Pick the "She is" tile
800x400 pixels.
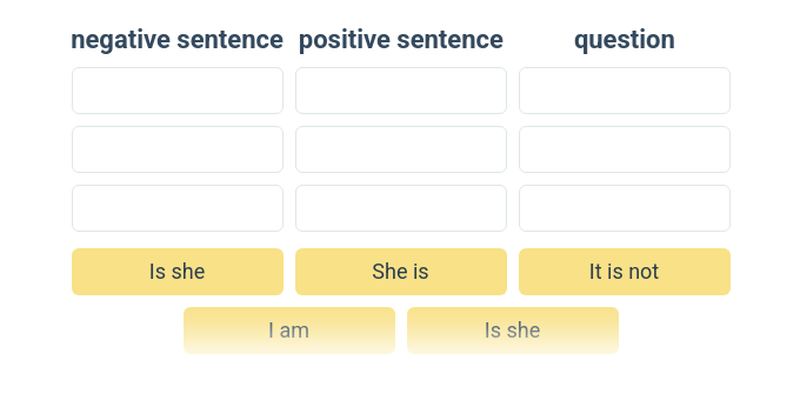click(401, 272)
